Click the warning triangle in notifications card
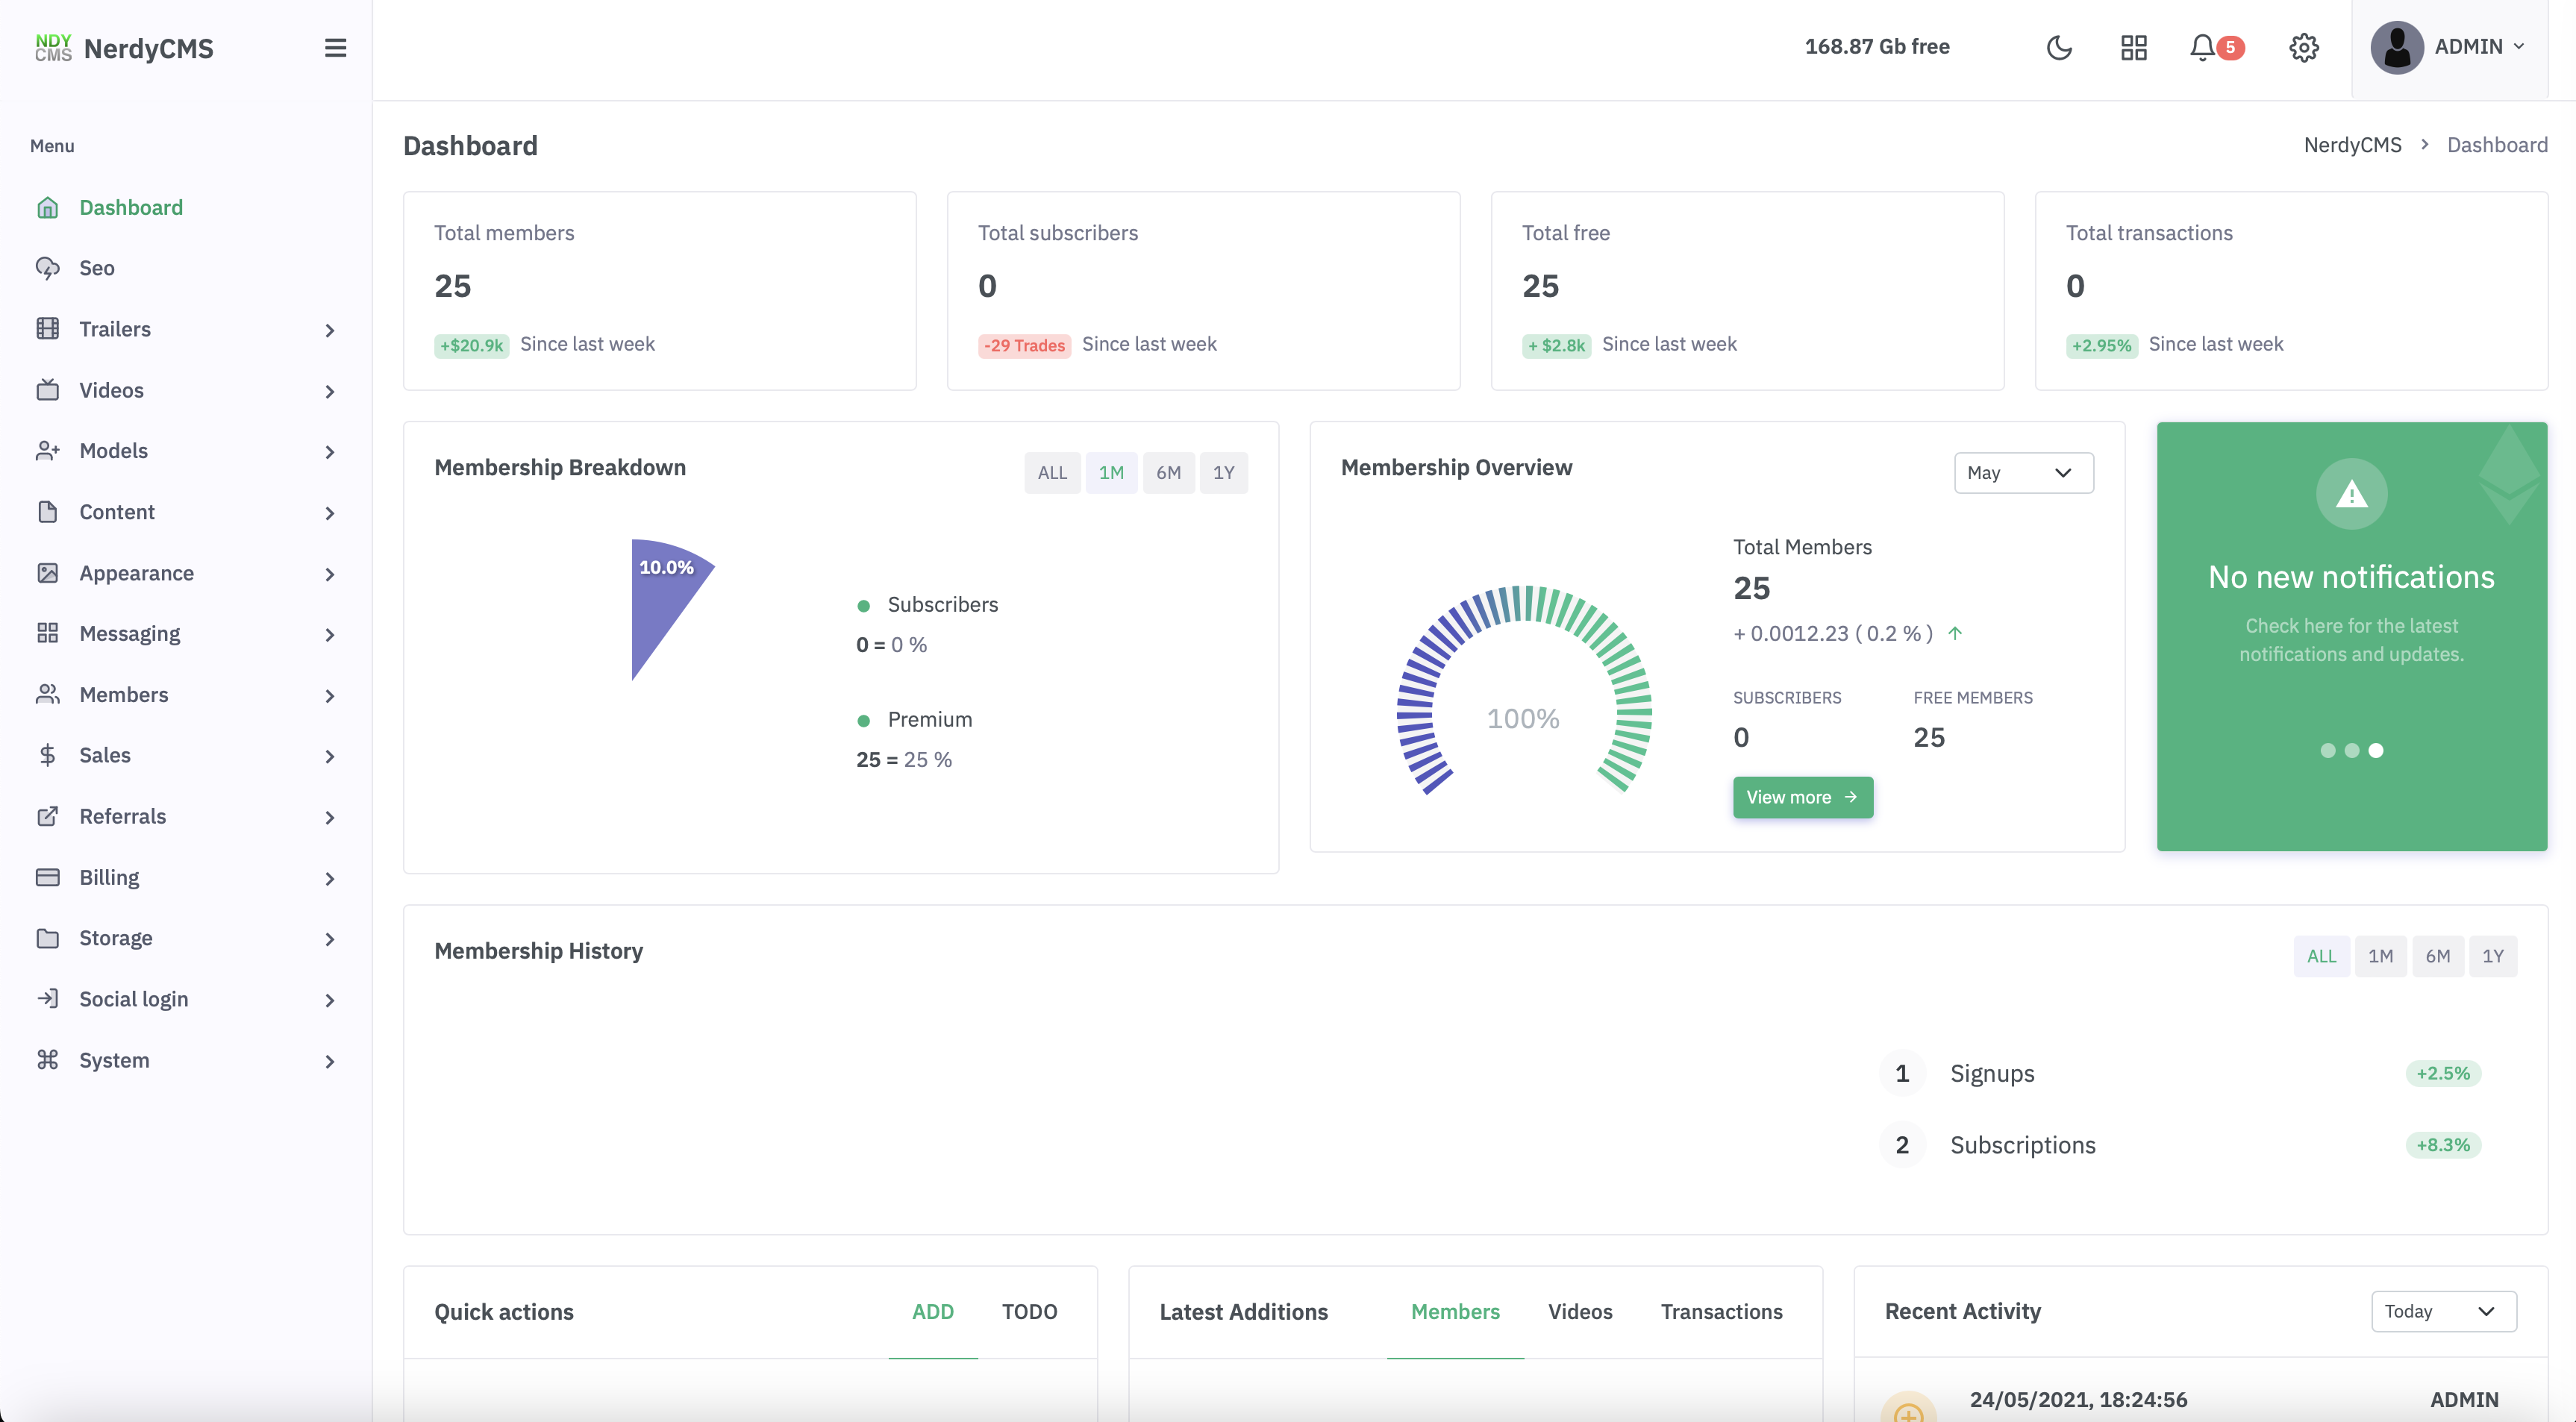Viewport: 2576px width, 1422px height. 2352,494
